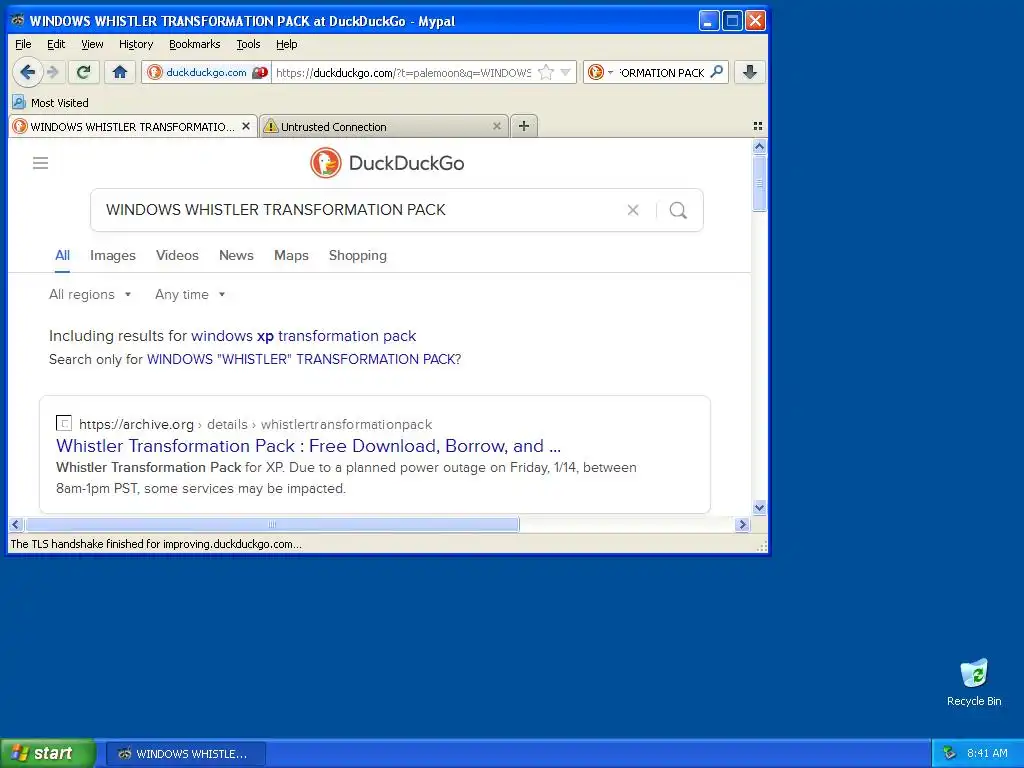1024x768 pixels.
Task: Select the All results tab
Action: [62, 255]
